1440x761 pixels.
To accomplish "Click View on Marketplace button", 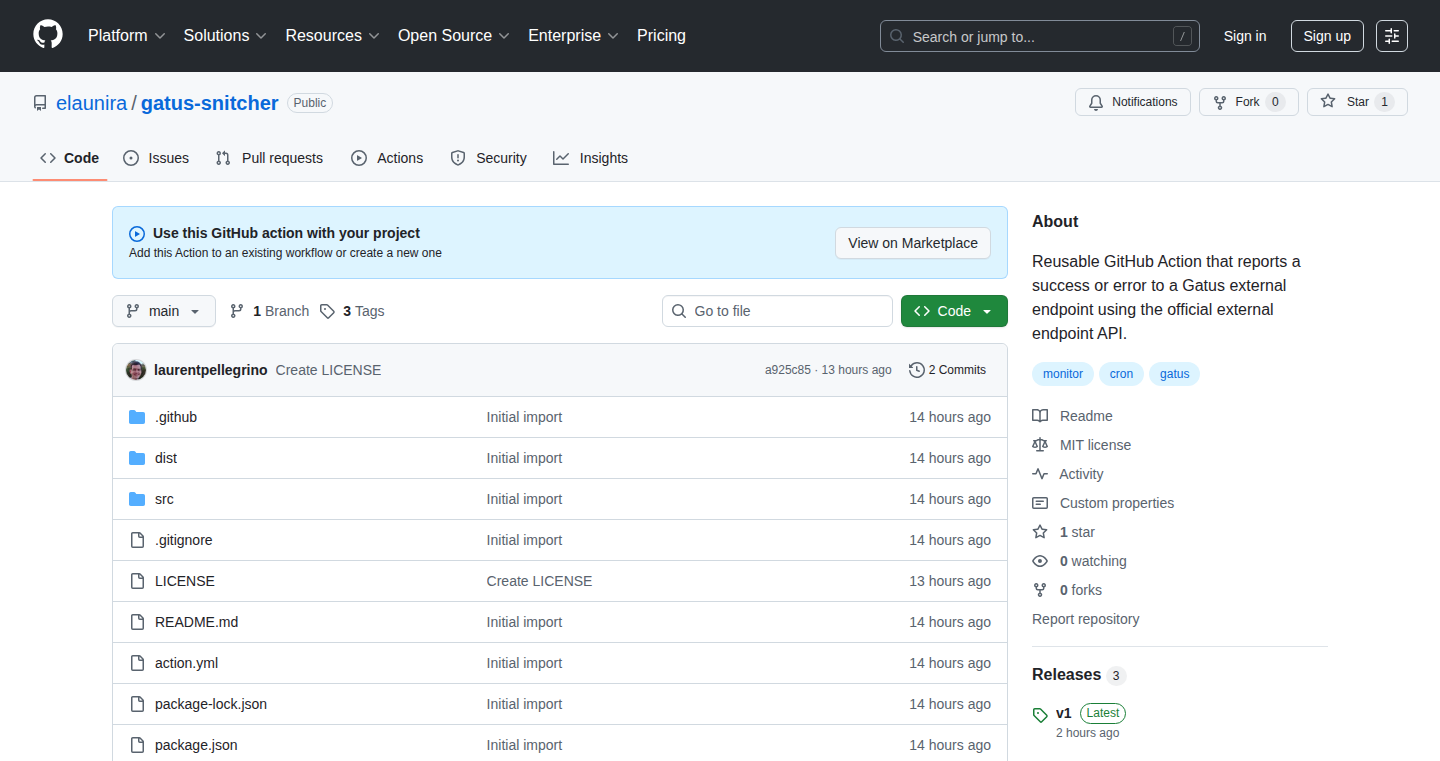I will [x=913, y=243].
